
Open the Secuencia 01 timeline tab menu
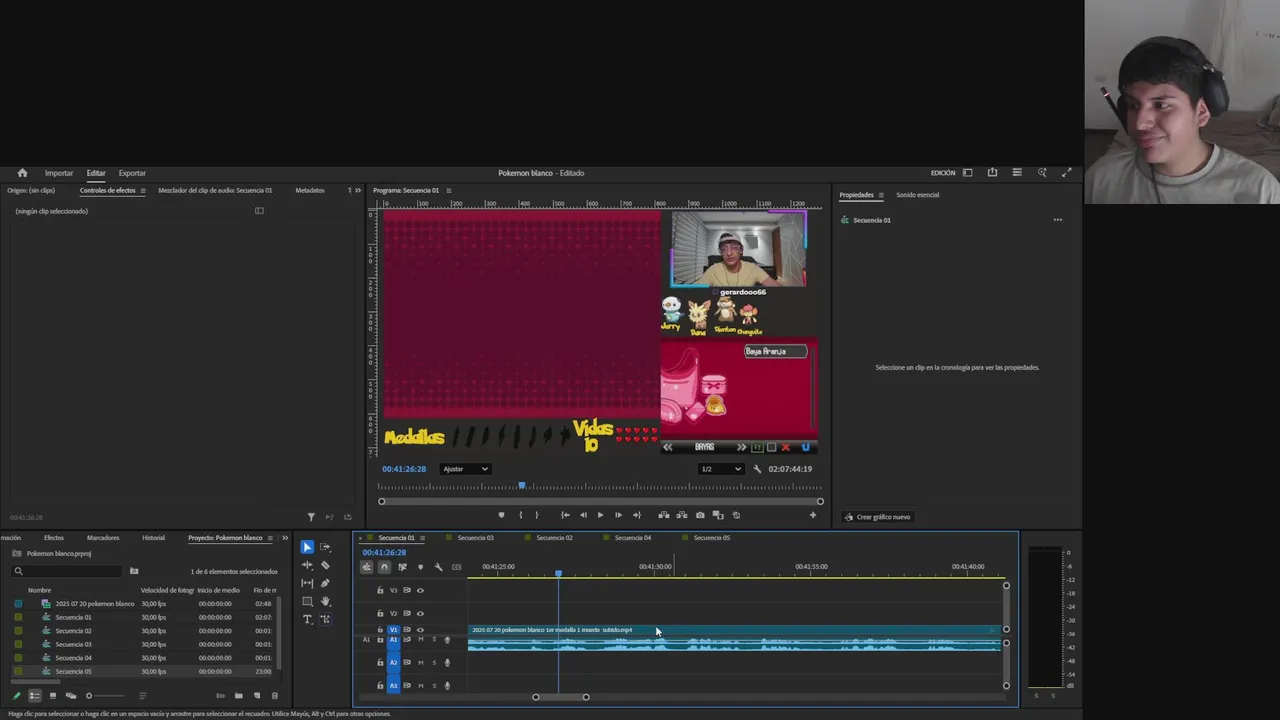[422, 538]
